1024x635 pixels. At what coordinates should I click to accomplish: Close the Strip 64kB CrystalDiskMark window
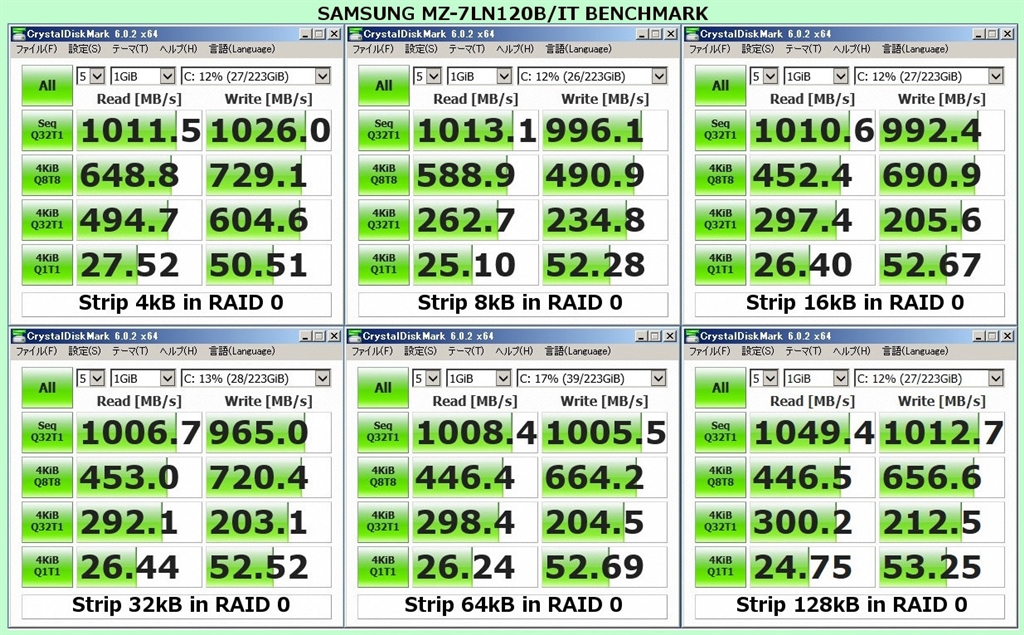[670, 336]
